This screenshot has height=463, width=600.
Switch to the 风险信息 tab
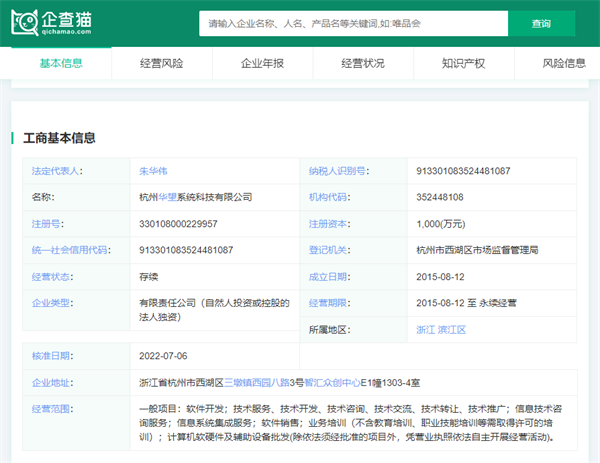click(x=563, y=63)
